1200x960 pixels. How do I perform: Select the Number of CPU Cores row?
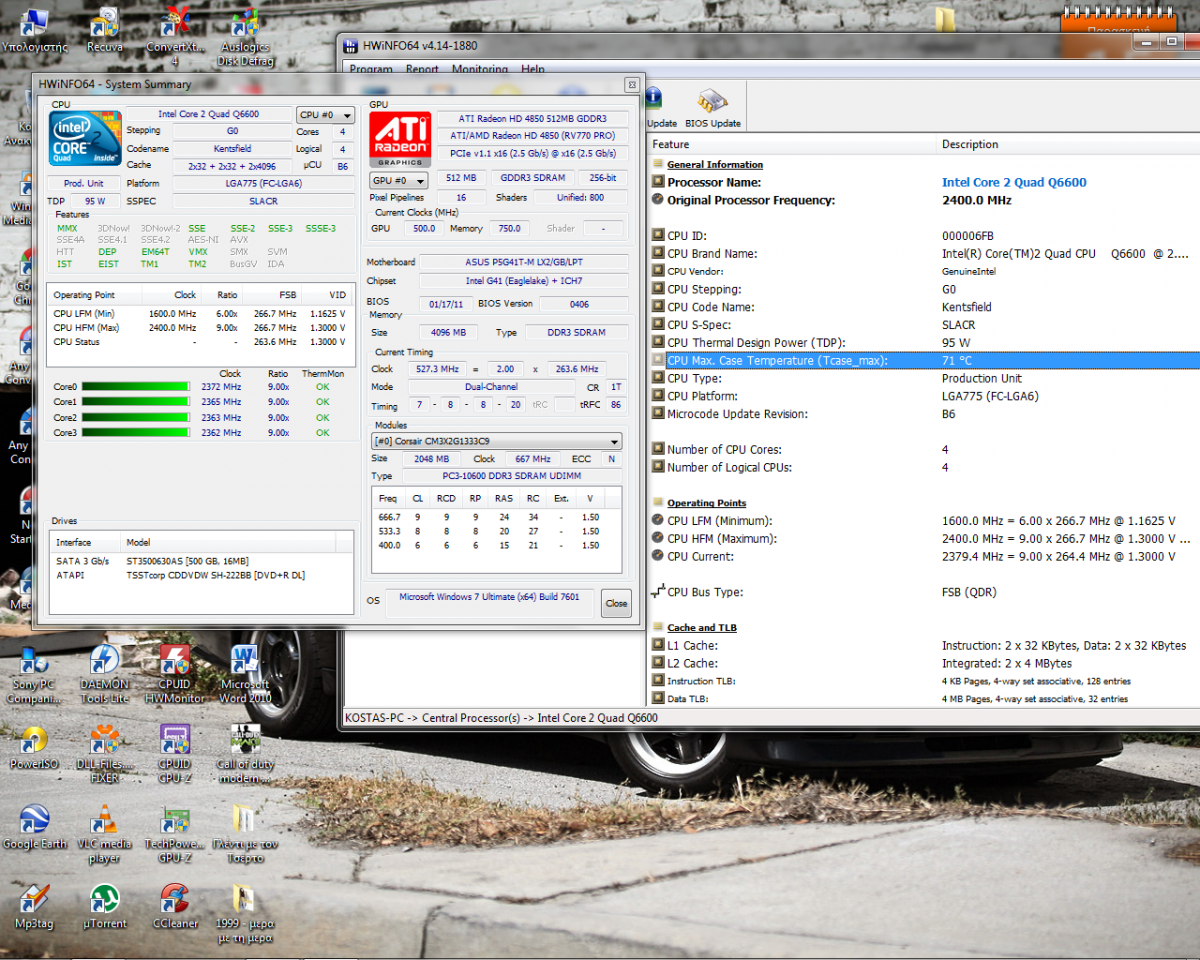924,449
